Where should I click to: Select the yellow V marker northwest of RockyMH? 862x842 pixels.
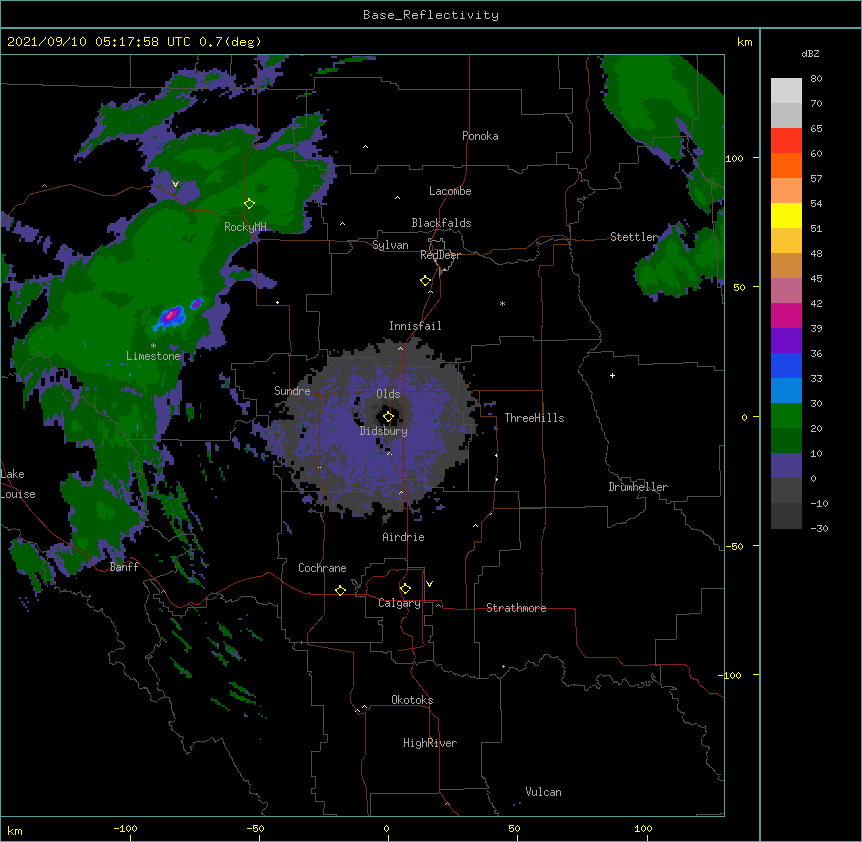[x=175, y=184]
